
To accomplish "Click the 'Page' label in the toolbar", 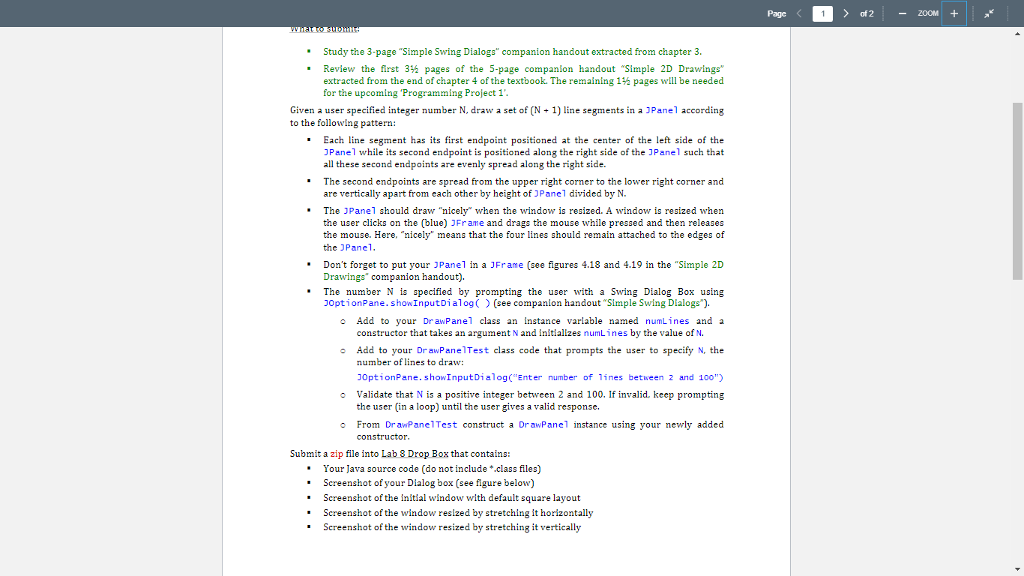I will pos(777,13).
